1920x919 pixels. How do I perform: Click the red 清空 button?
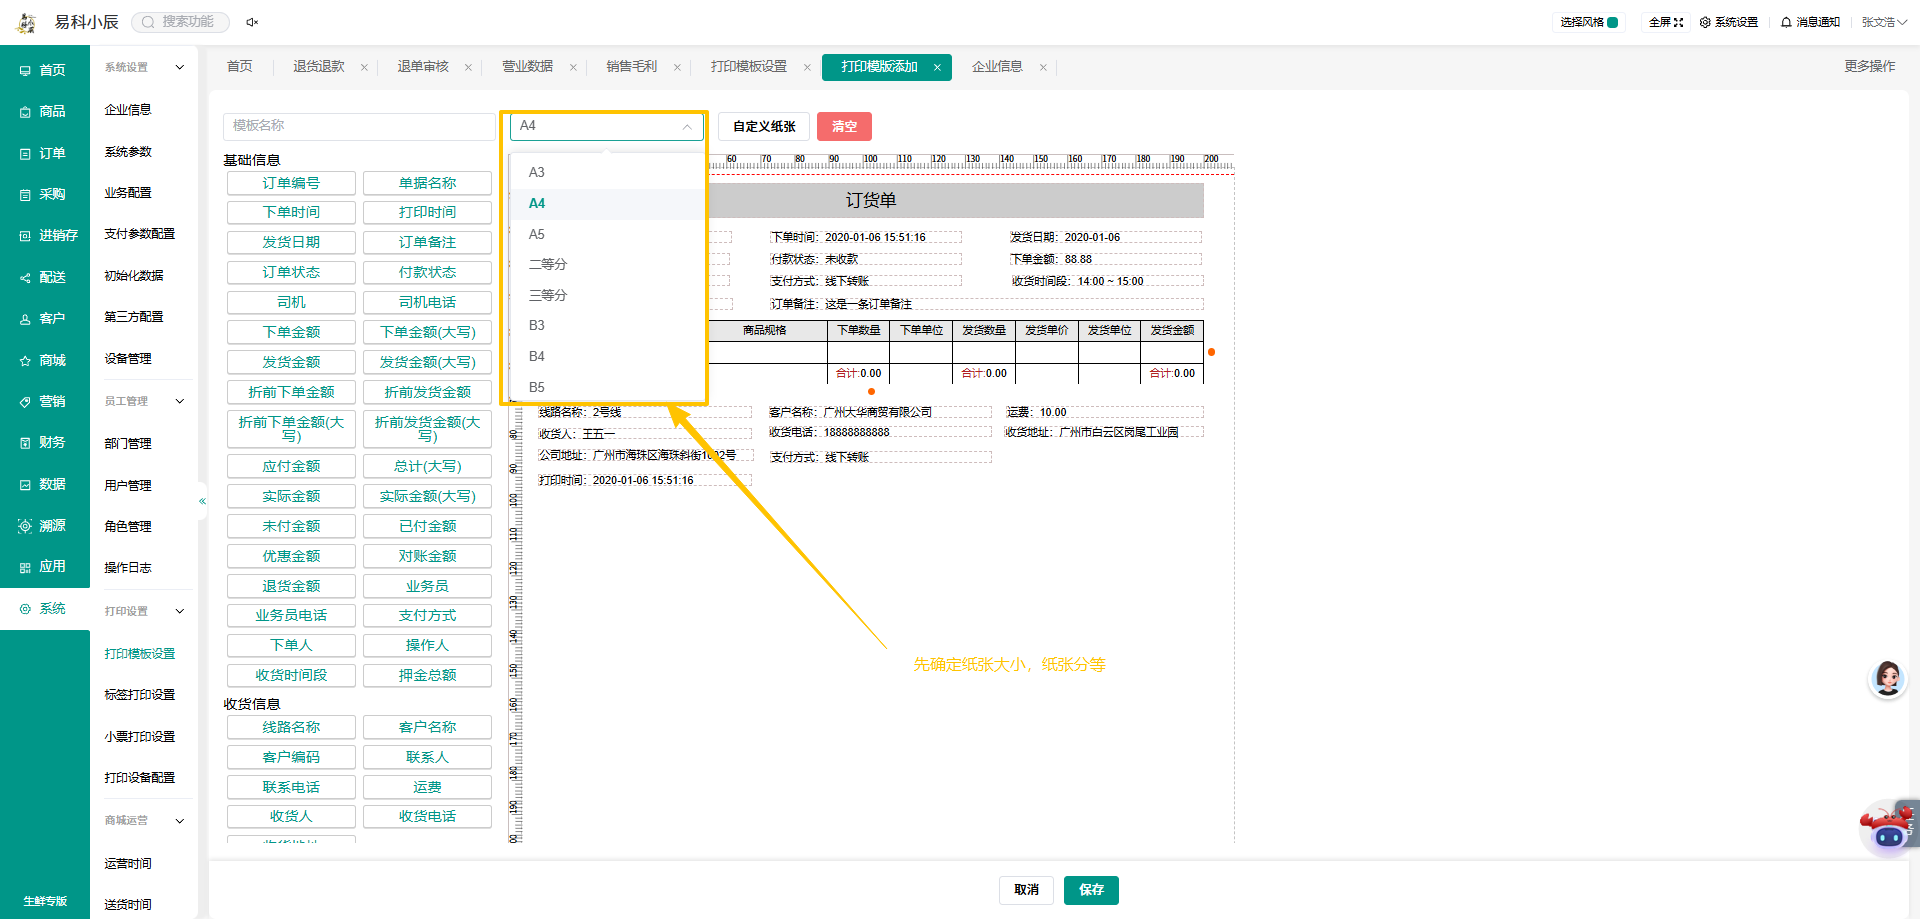click(844, 126)
